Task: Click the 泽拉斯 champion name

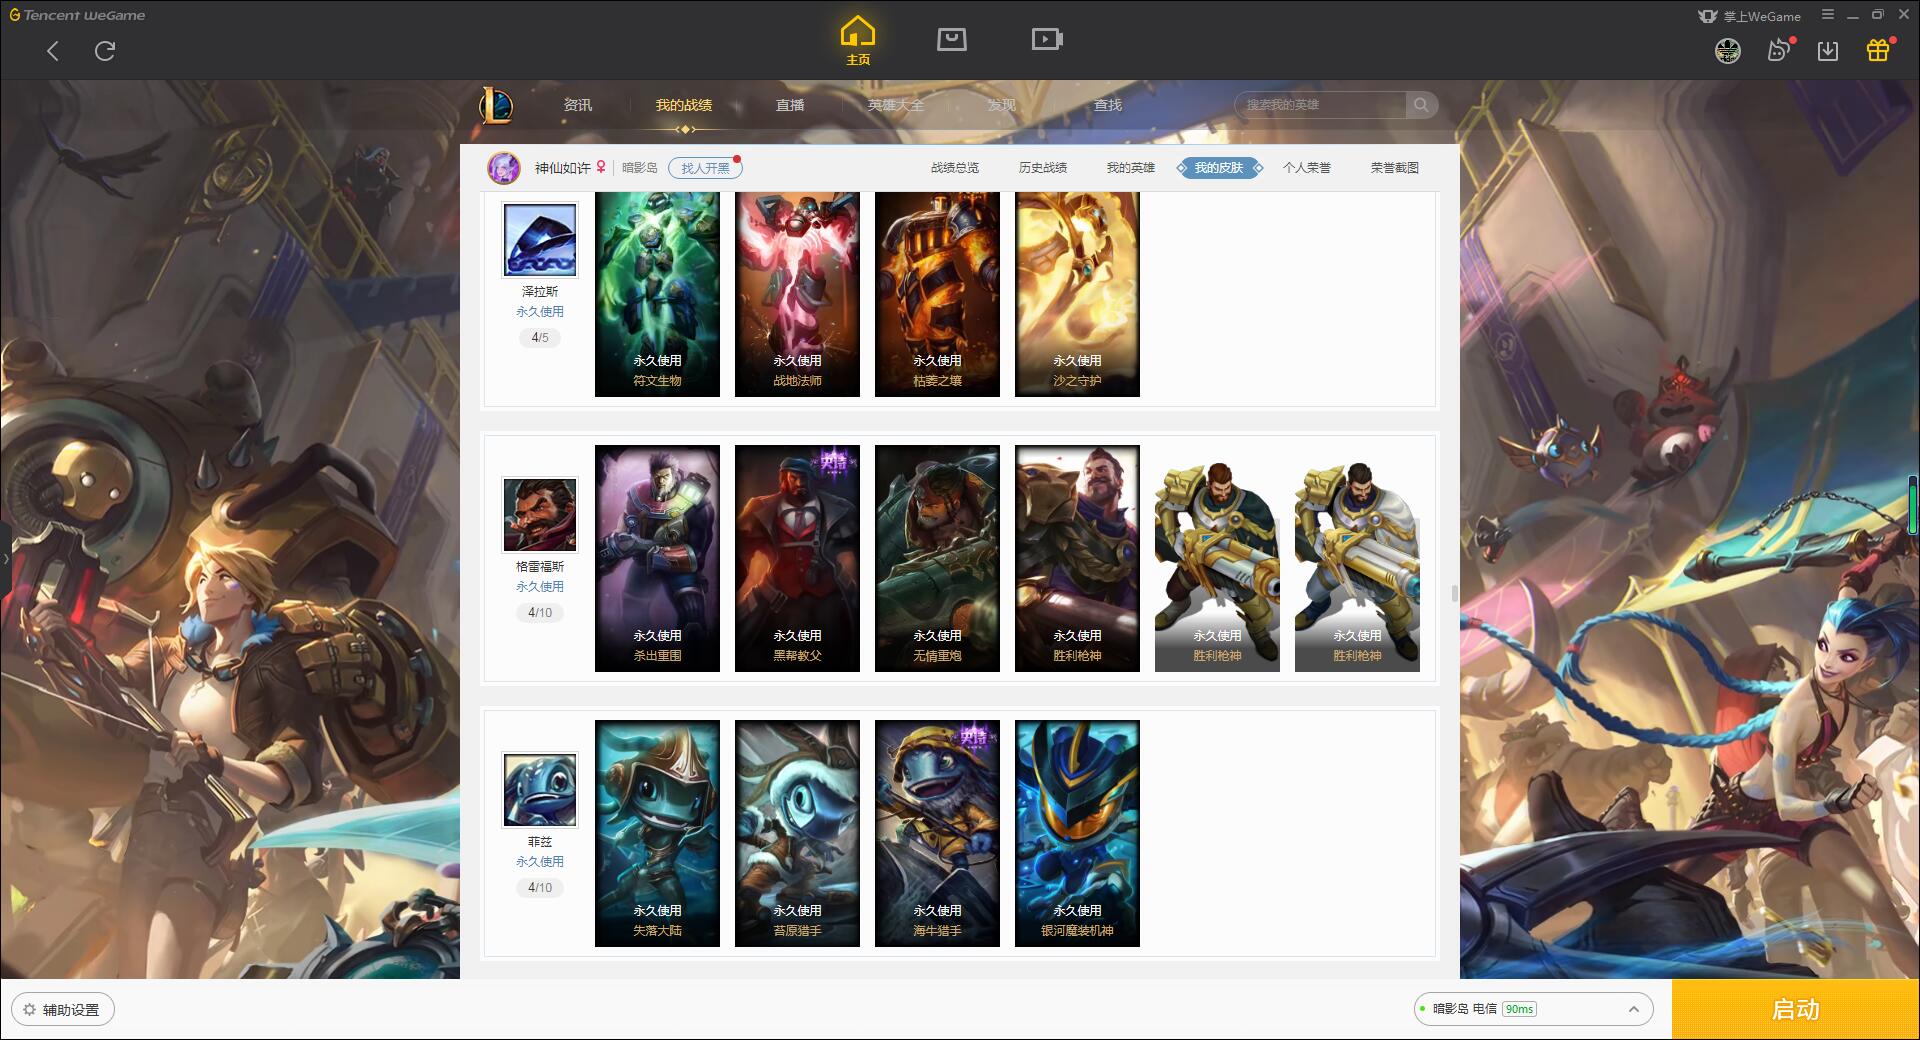Action: pos(540,292)
